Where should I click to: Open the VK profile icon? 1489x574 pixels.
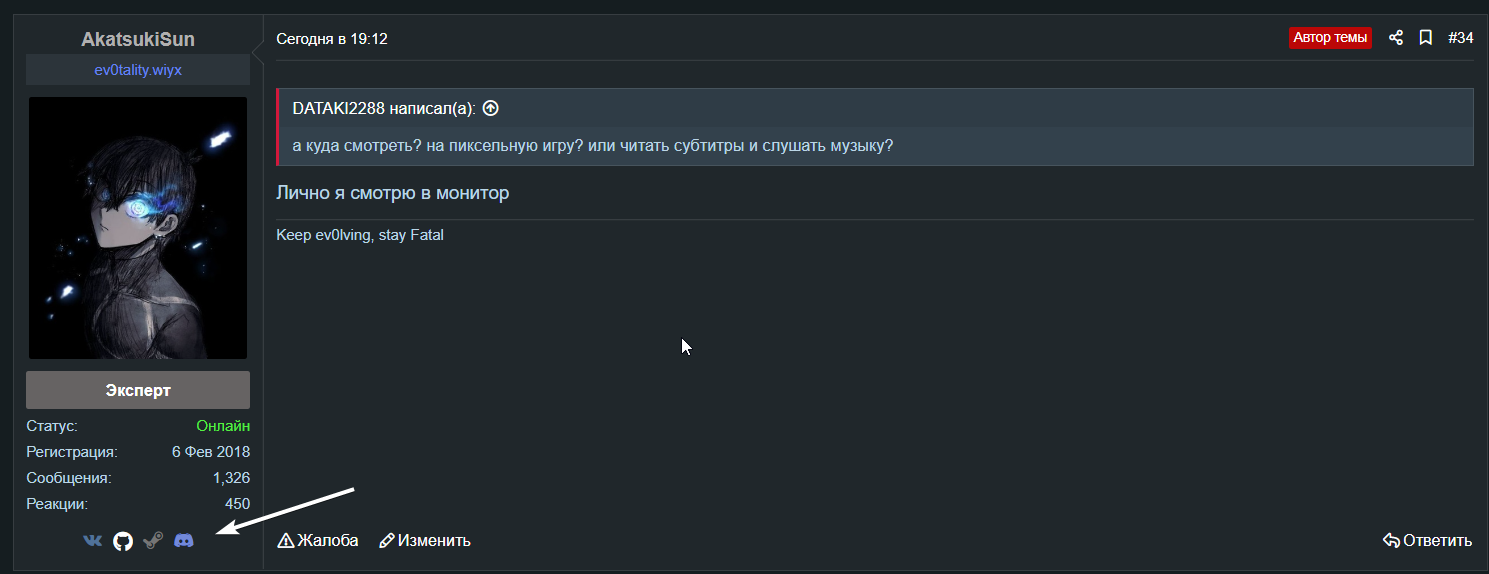(x=92, y=541)
